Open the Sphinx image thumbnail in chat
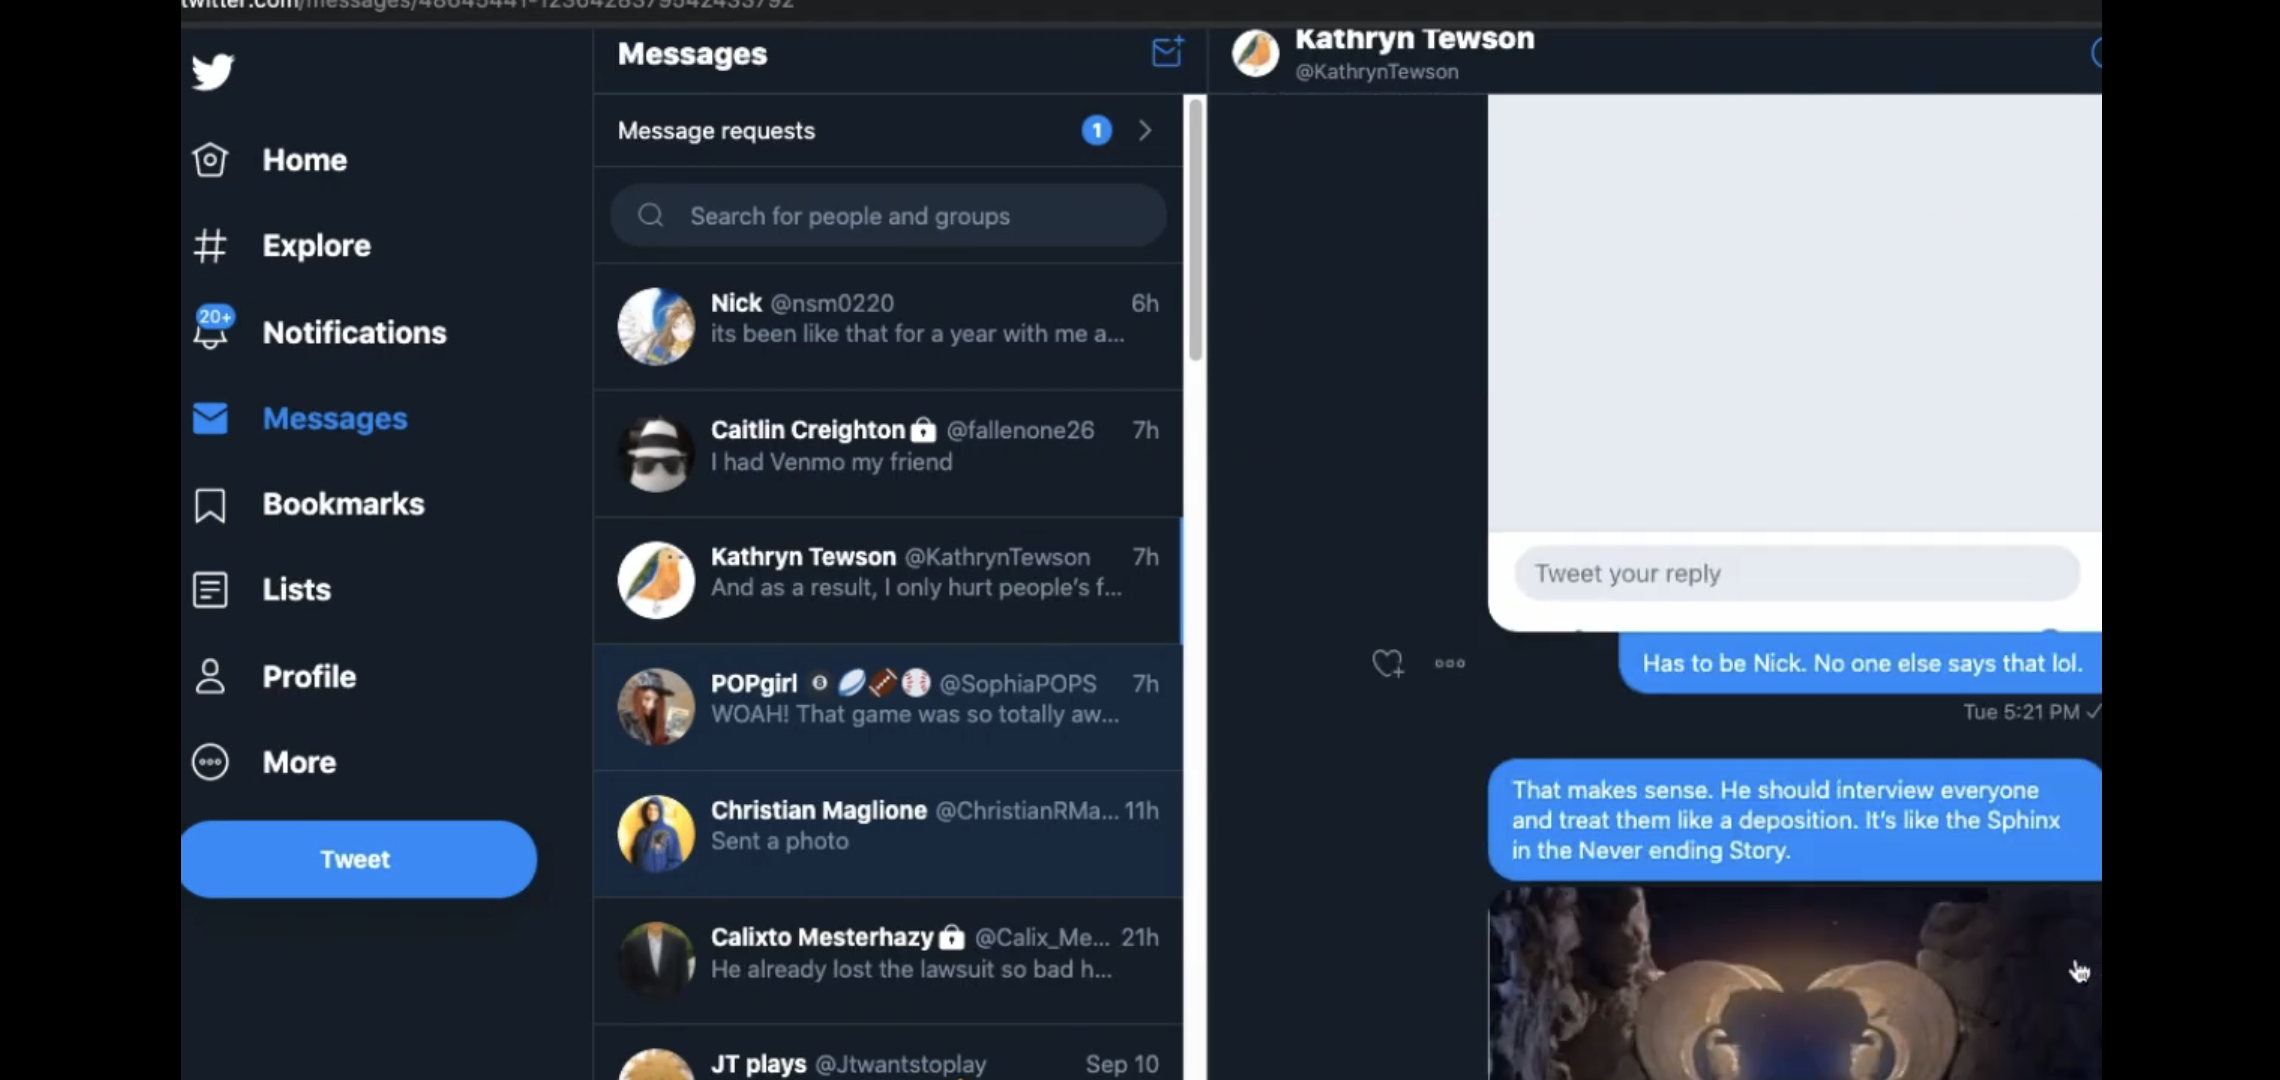 1794,983
